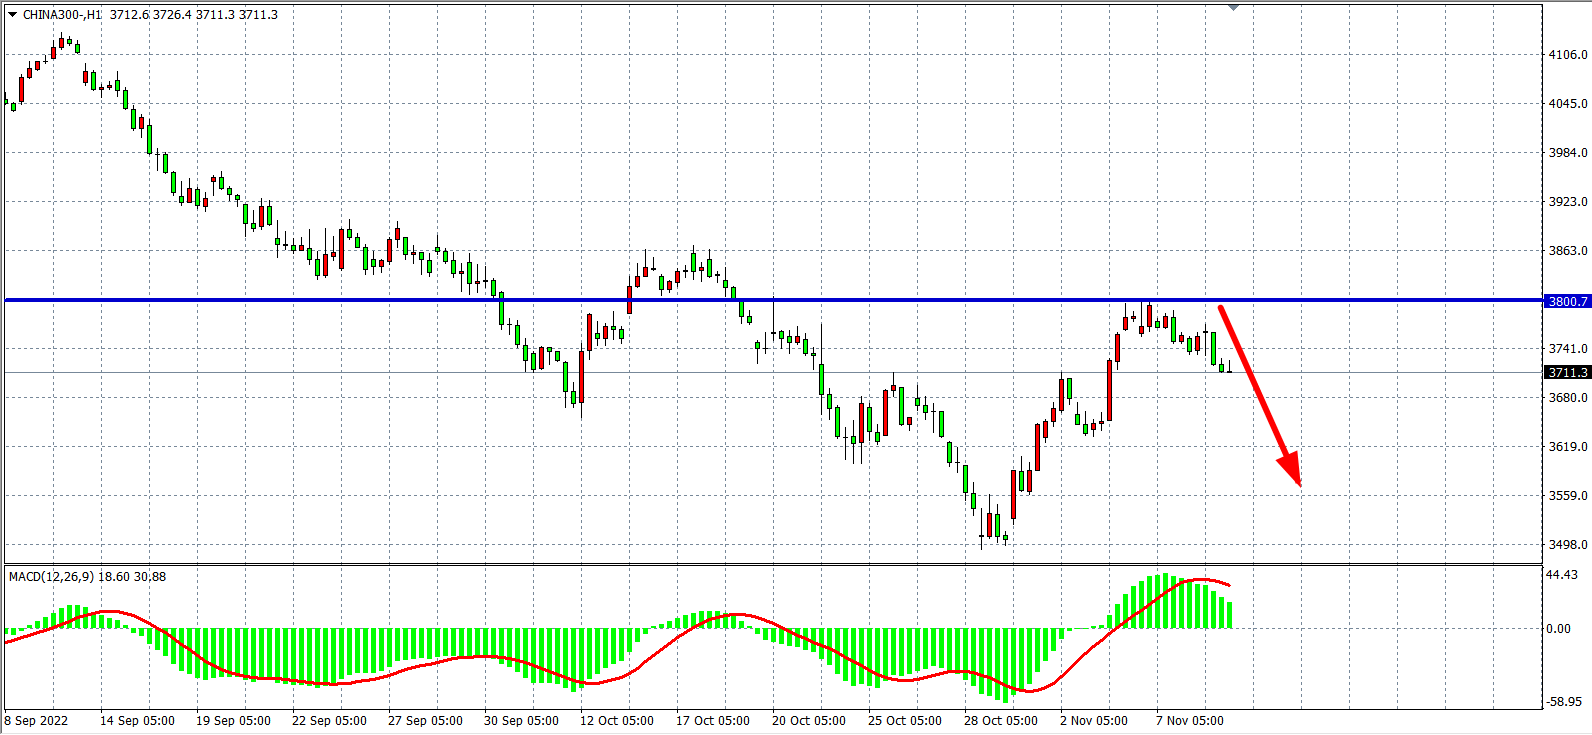Click the 4106.0 price scale label

1567,55
